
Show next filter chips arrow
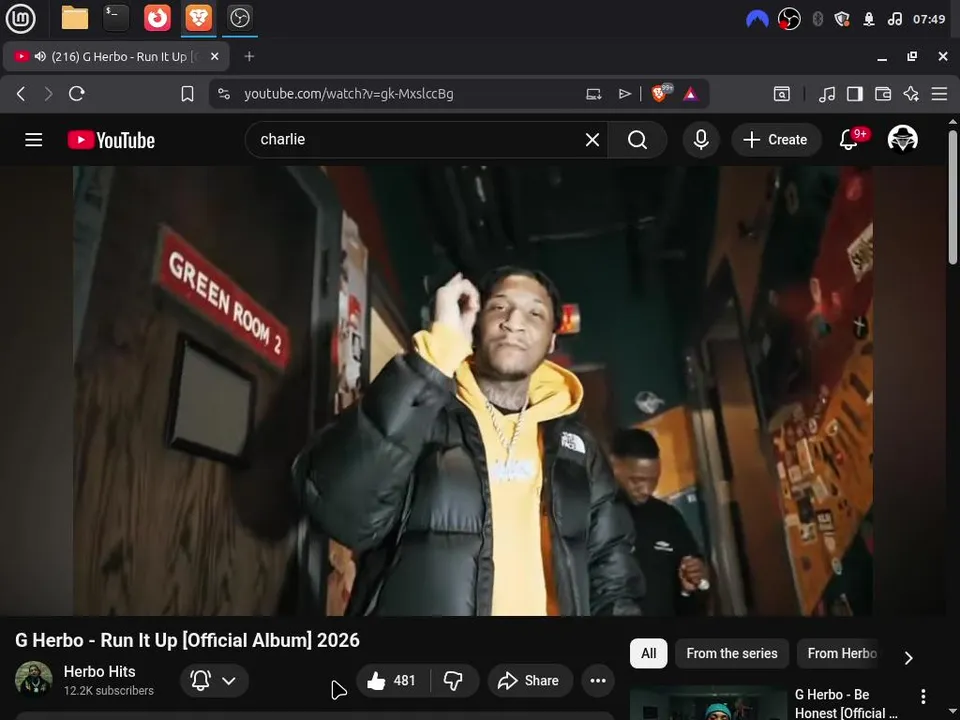pyautogui.click(x=909, y=658)
